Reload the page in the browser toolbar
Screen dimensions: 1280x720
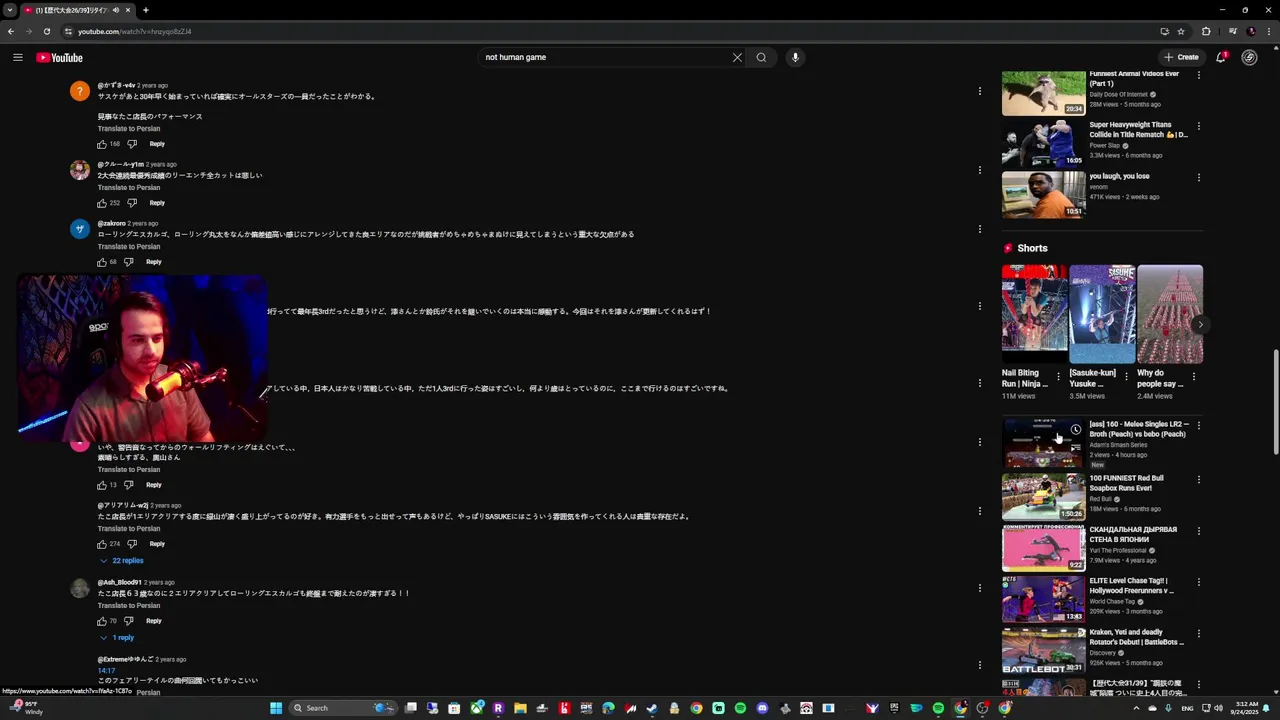pos(46,31)
